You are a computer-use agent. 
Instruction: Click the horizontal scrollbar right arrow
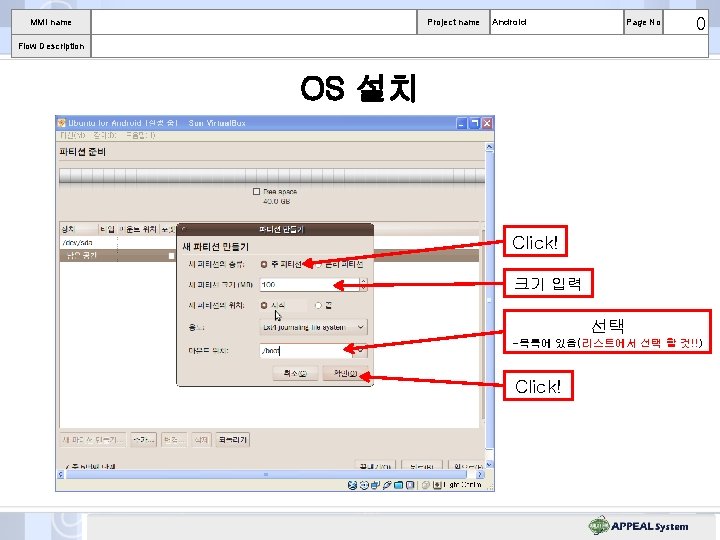(x=480, y=475)
